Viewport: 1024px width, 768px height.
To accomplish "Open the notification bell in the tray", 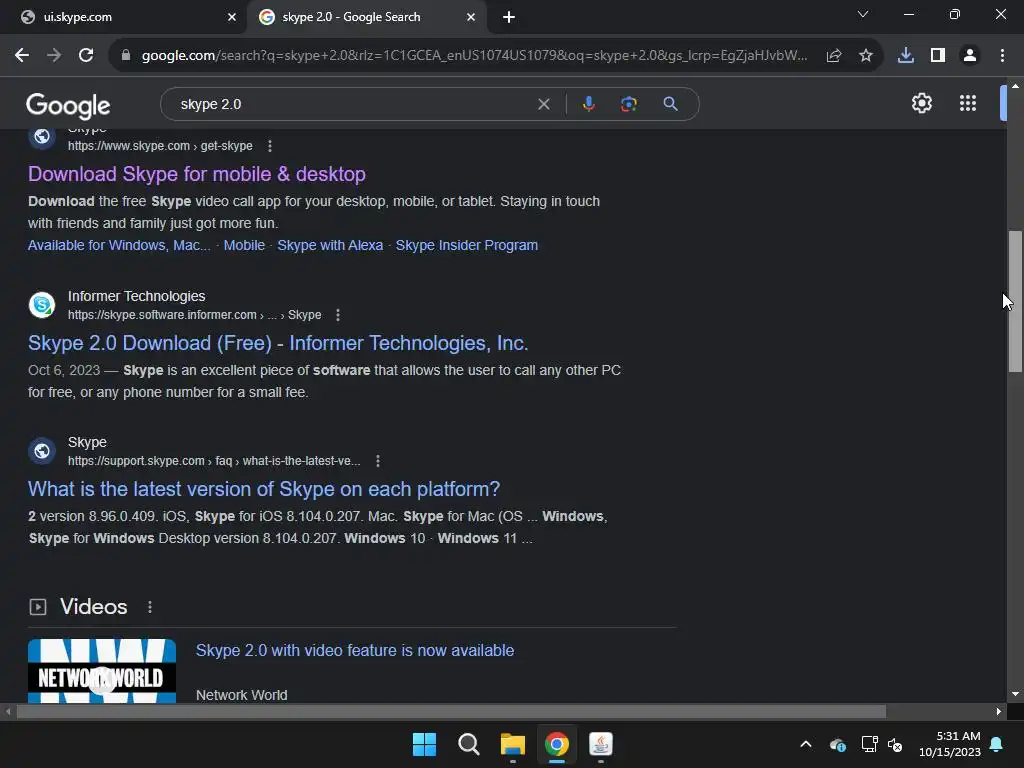I will pyautogui.click(x=997, y=744).
